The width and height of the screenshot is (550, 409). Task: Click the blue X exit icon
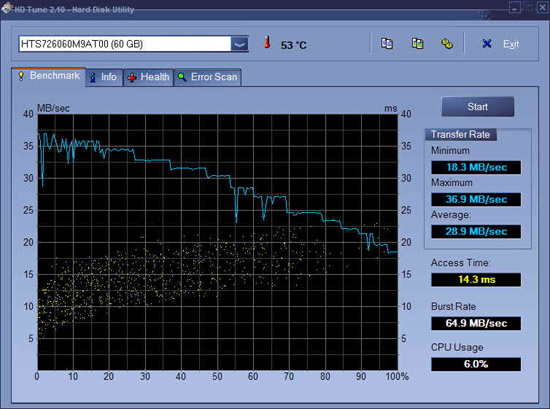tap(487, 43)
